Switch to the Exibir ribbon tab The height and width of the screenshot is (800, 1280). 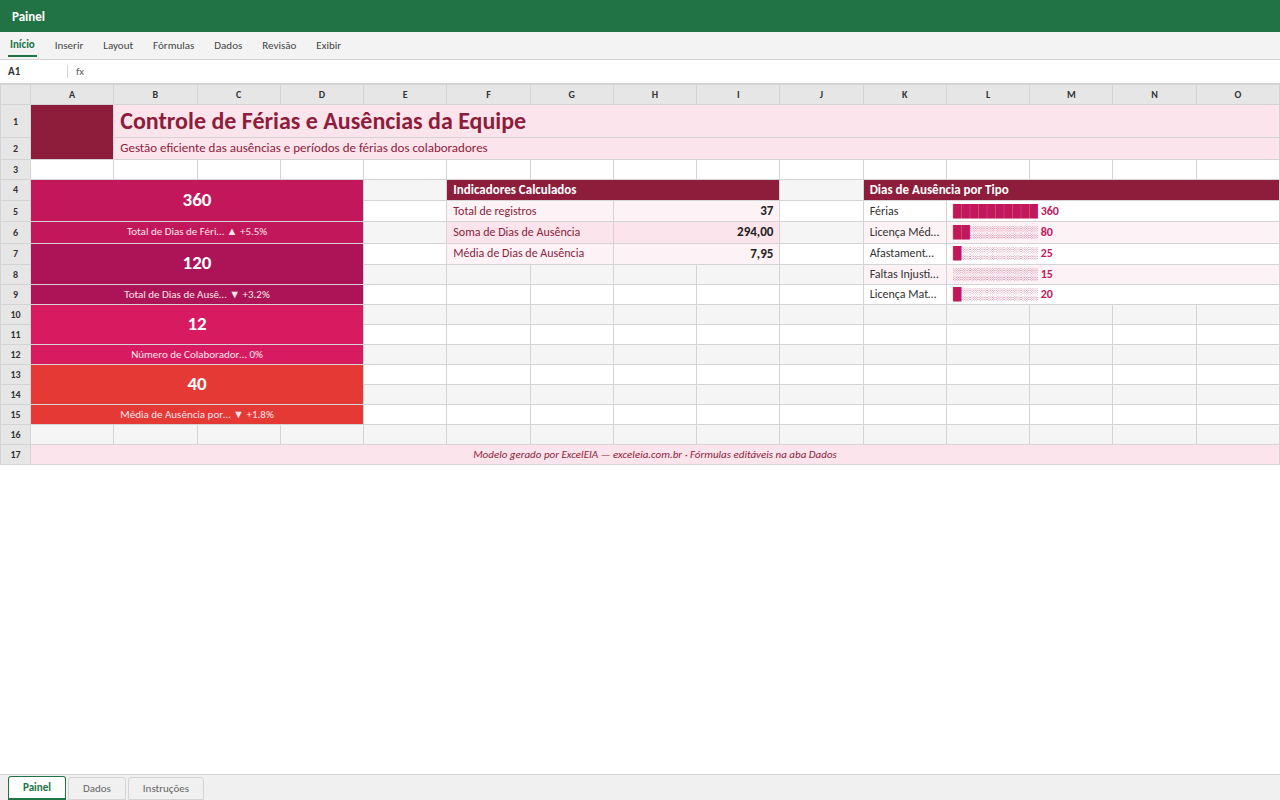pos(328,46)
